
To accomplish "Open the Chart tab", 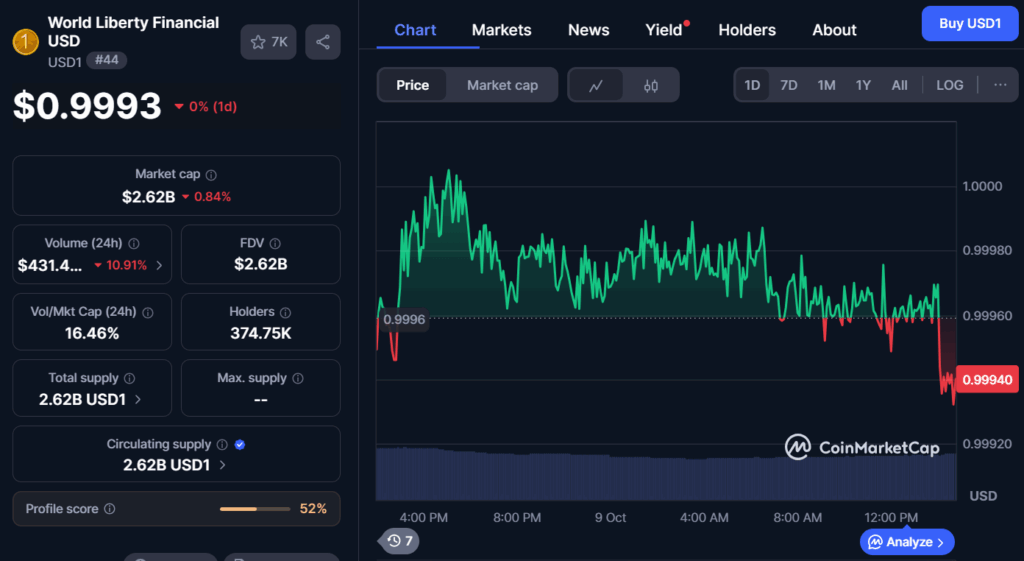I will pyautogui.click(x=415, y=30).
